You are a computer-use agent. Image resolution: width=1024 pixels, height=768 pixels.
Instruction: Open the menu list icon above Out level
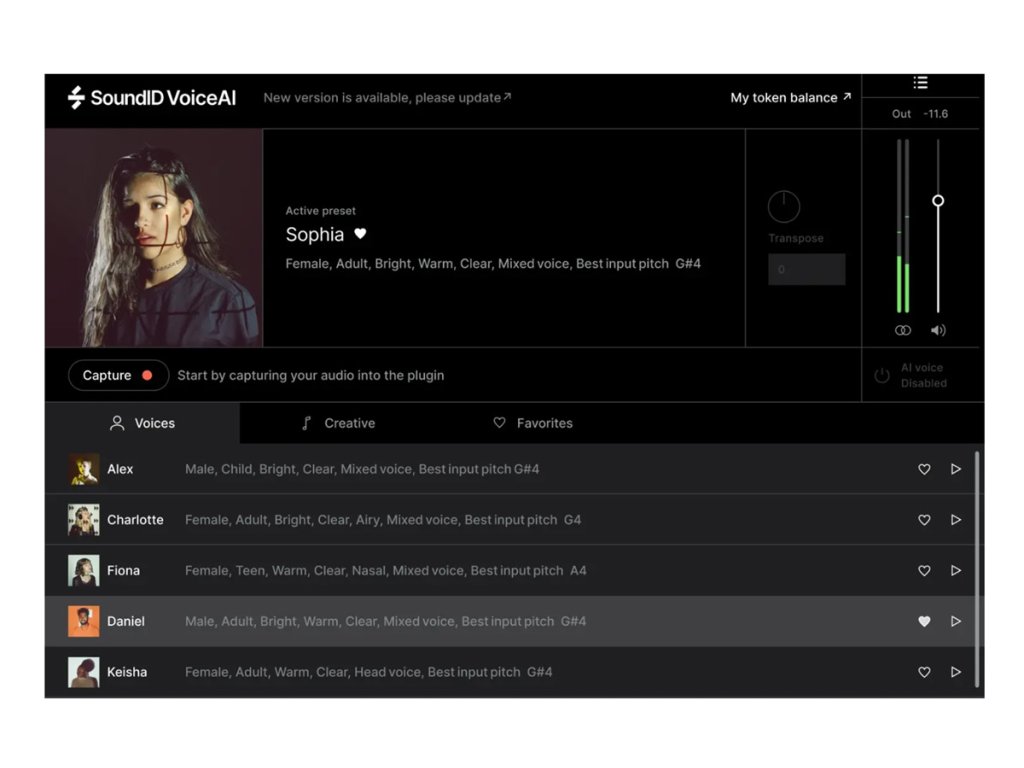[920, 82]
